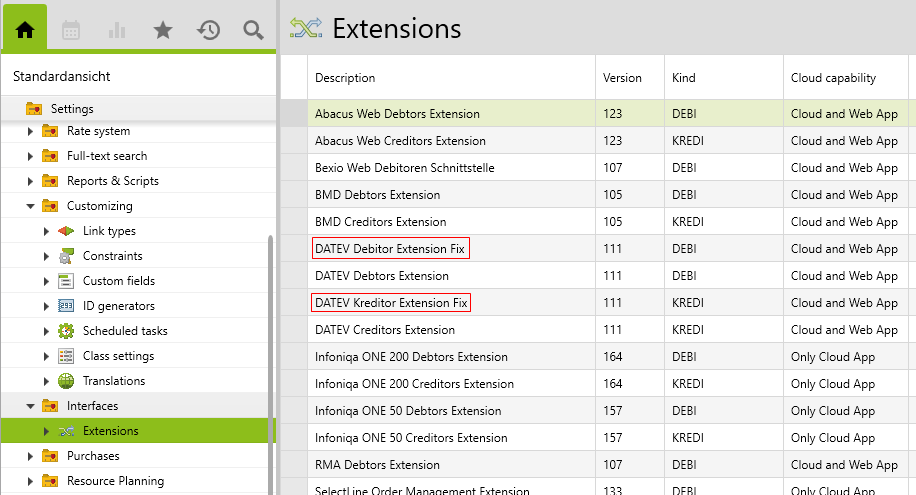Open the bar chart statistics icon
Image resolution: width=916 pixels, height=495 pixels.
pos(117,30)
